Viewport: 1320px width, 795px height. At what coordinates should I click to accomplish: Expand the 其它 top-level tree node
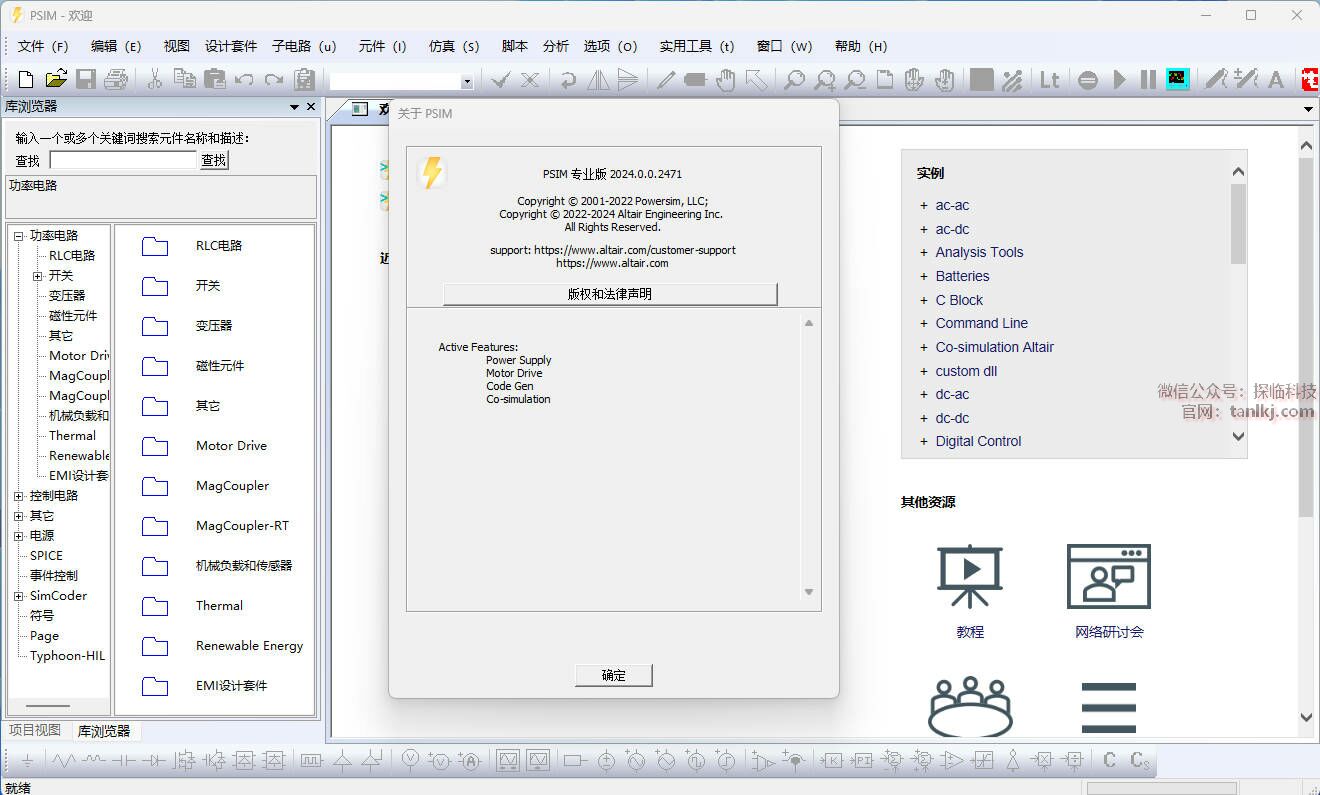tap(19, 516)
